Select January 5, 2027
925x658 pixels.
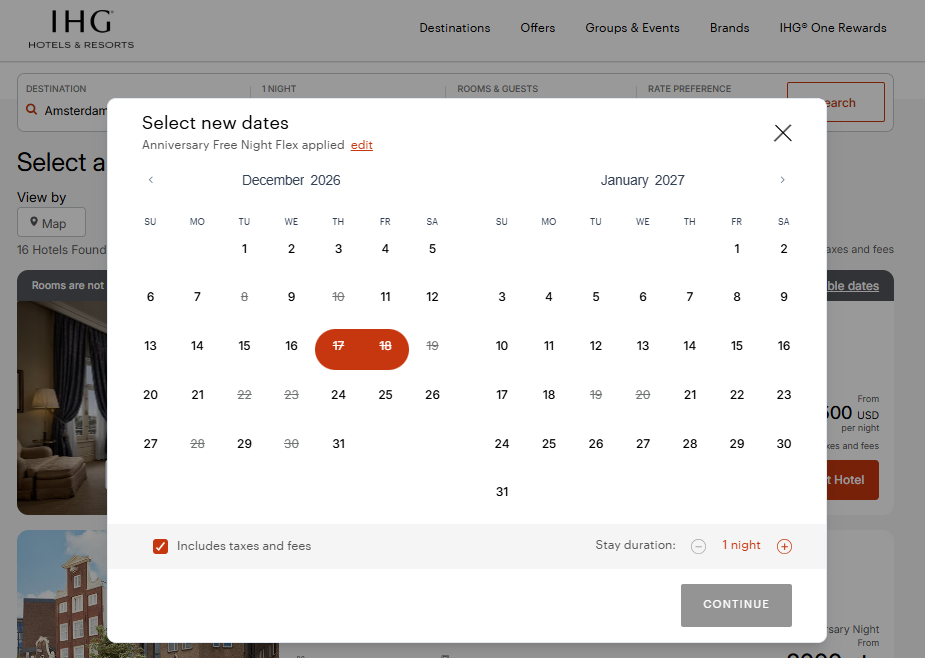(596, 297)
